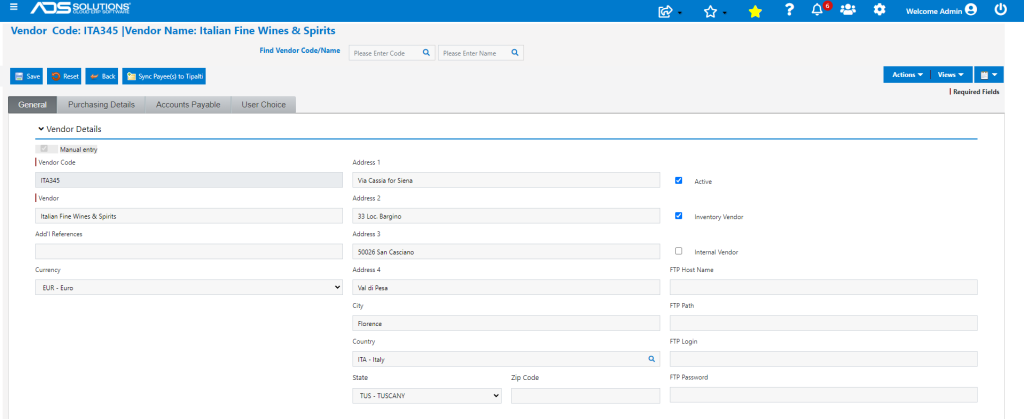
Task: Click the Vendor name field
Action: [x=189, y=215]
